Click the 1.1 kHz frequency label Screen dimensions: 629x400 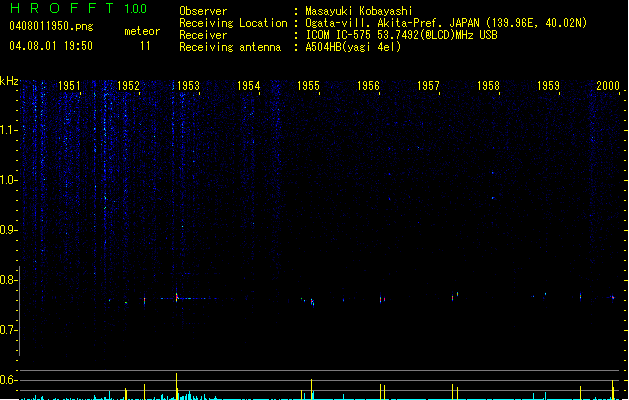8,130
